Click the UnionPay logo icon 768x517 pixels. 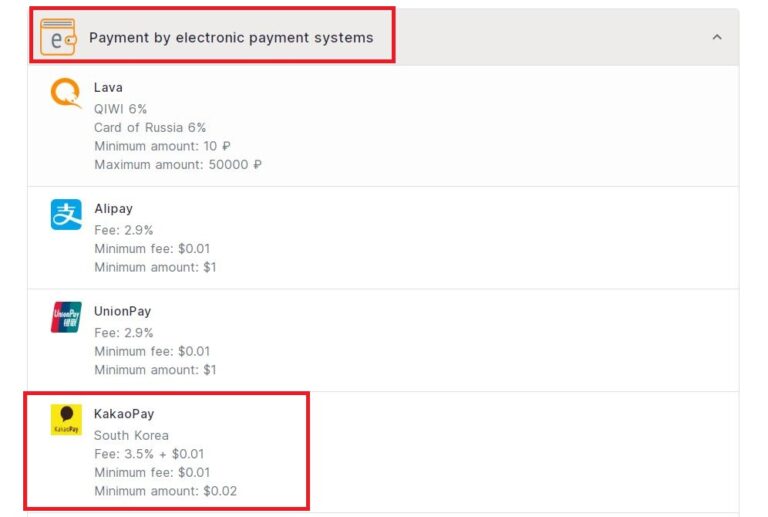66,317
